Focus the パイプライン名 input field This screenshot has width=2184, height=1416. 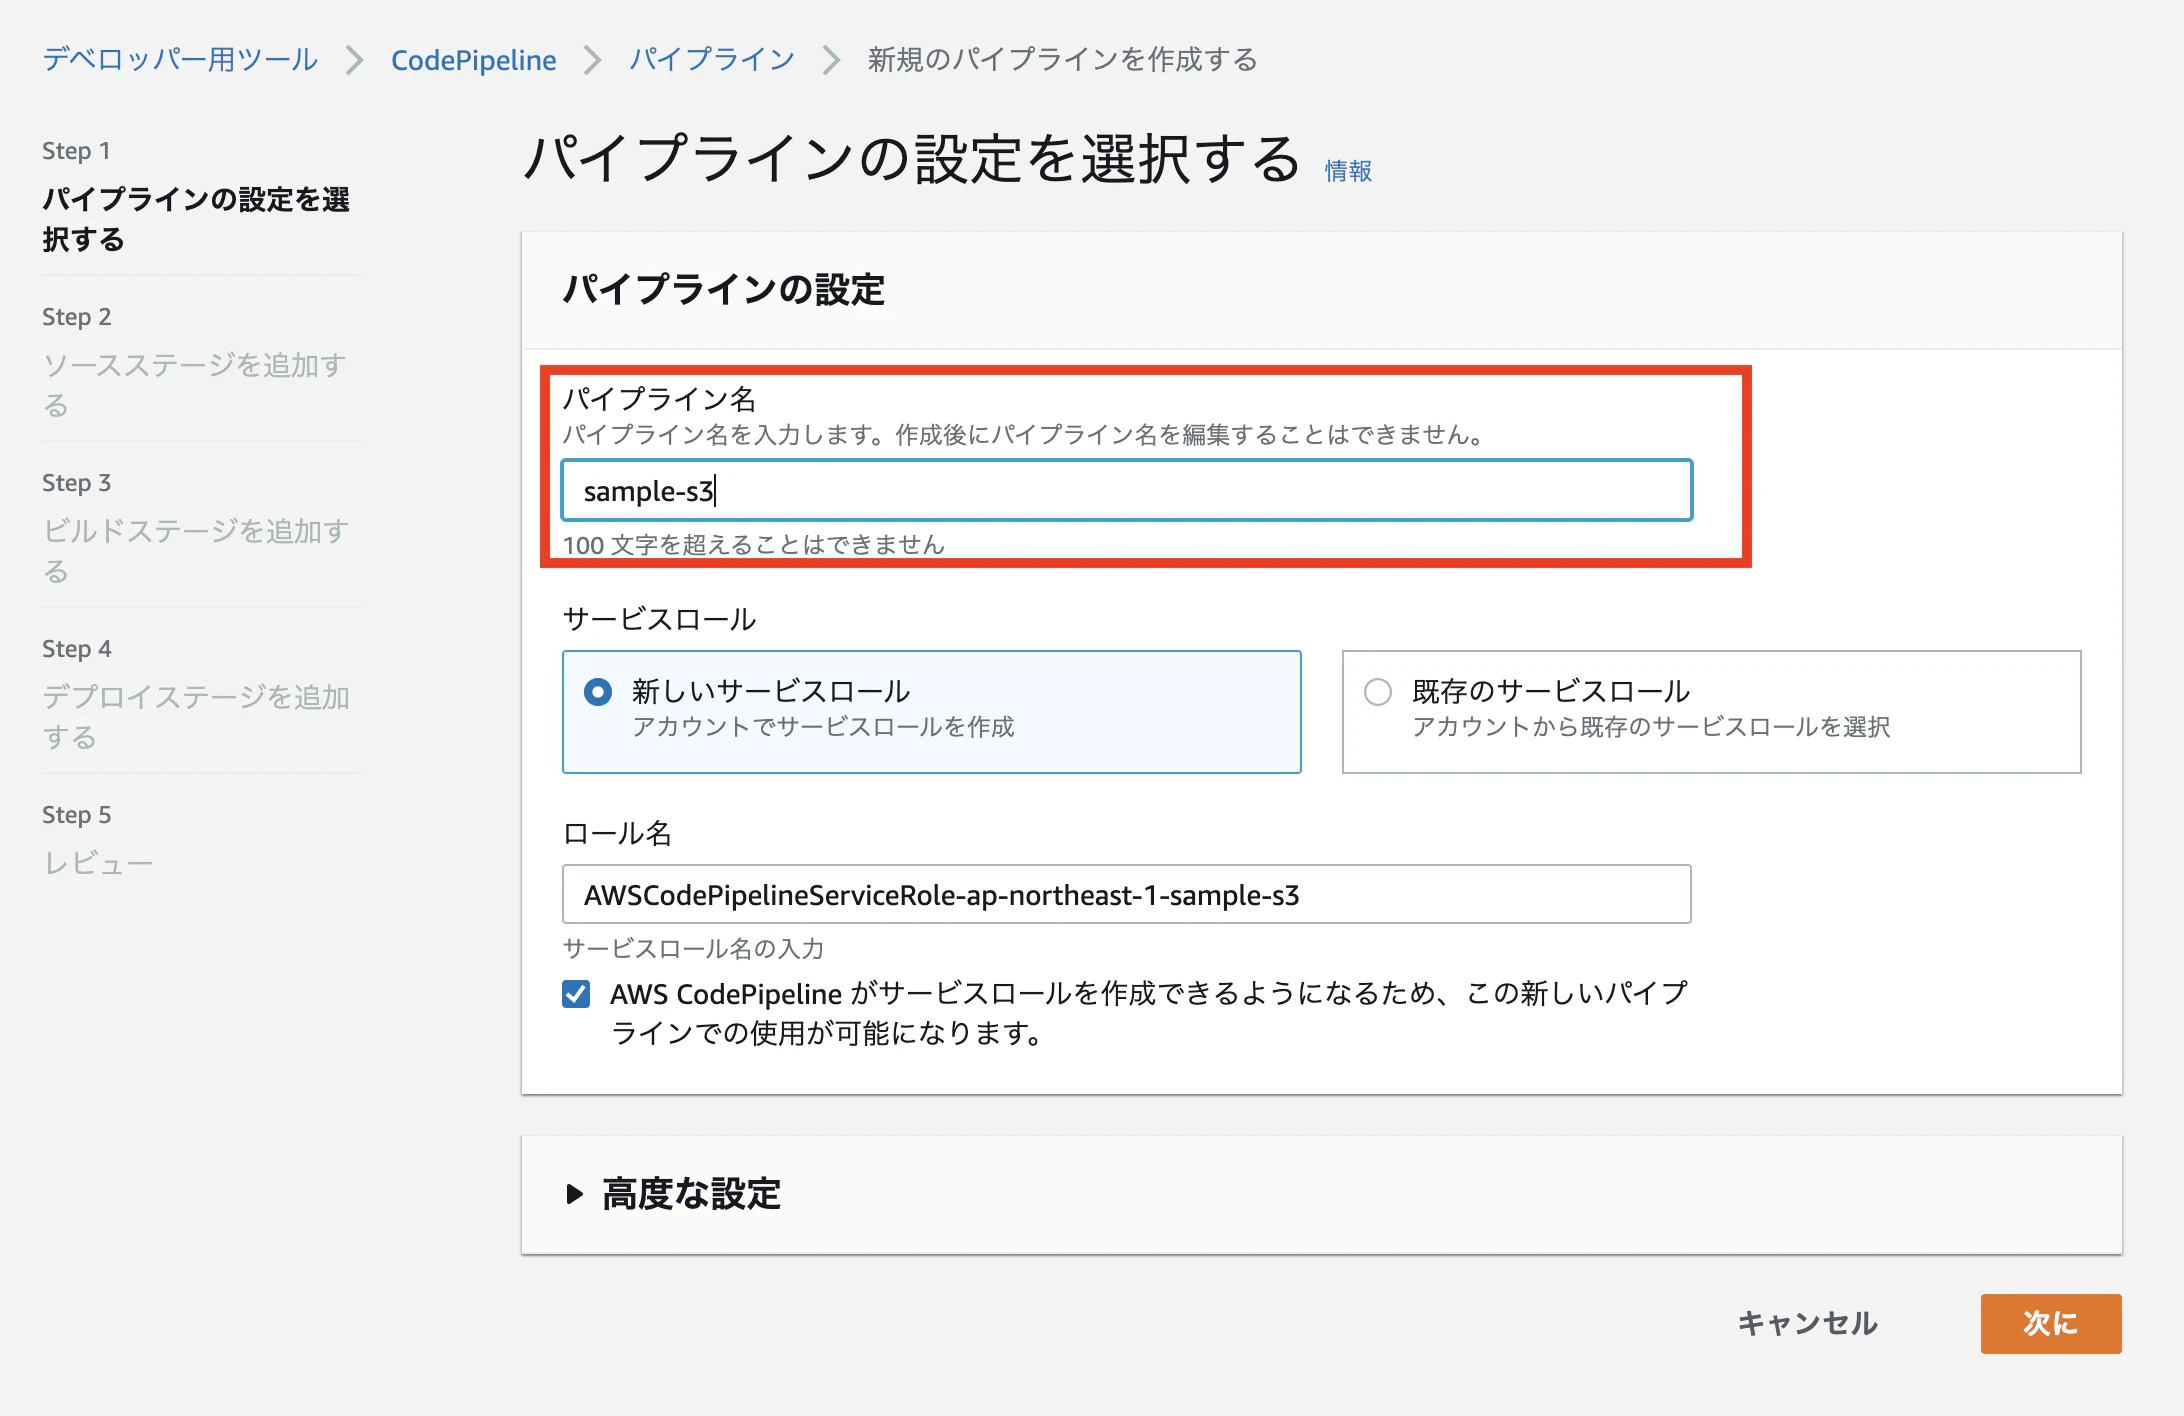[x=1127, y=491]
